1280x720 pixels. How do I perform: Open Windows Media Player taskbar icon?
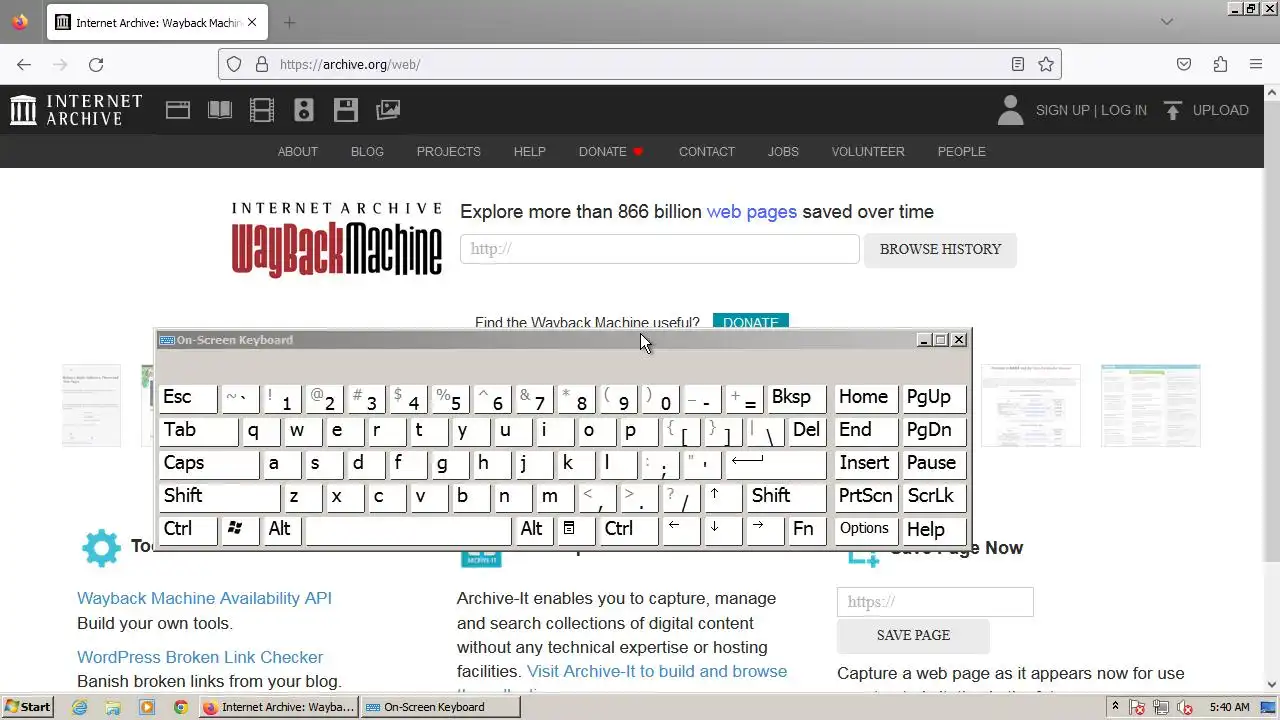[147, 707]
